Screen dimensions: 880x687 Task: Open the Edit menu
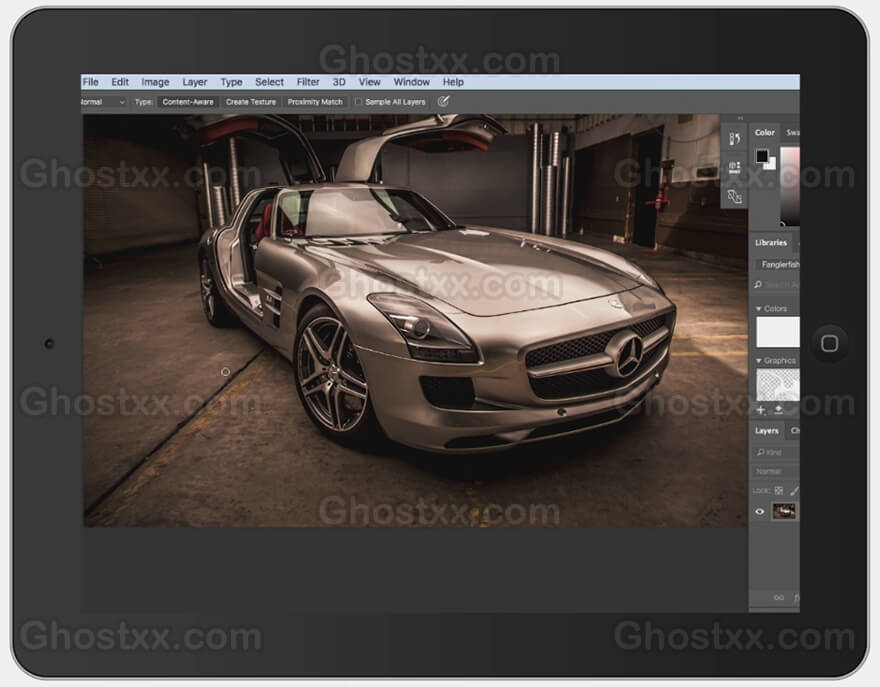click(x=120, y=82)
